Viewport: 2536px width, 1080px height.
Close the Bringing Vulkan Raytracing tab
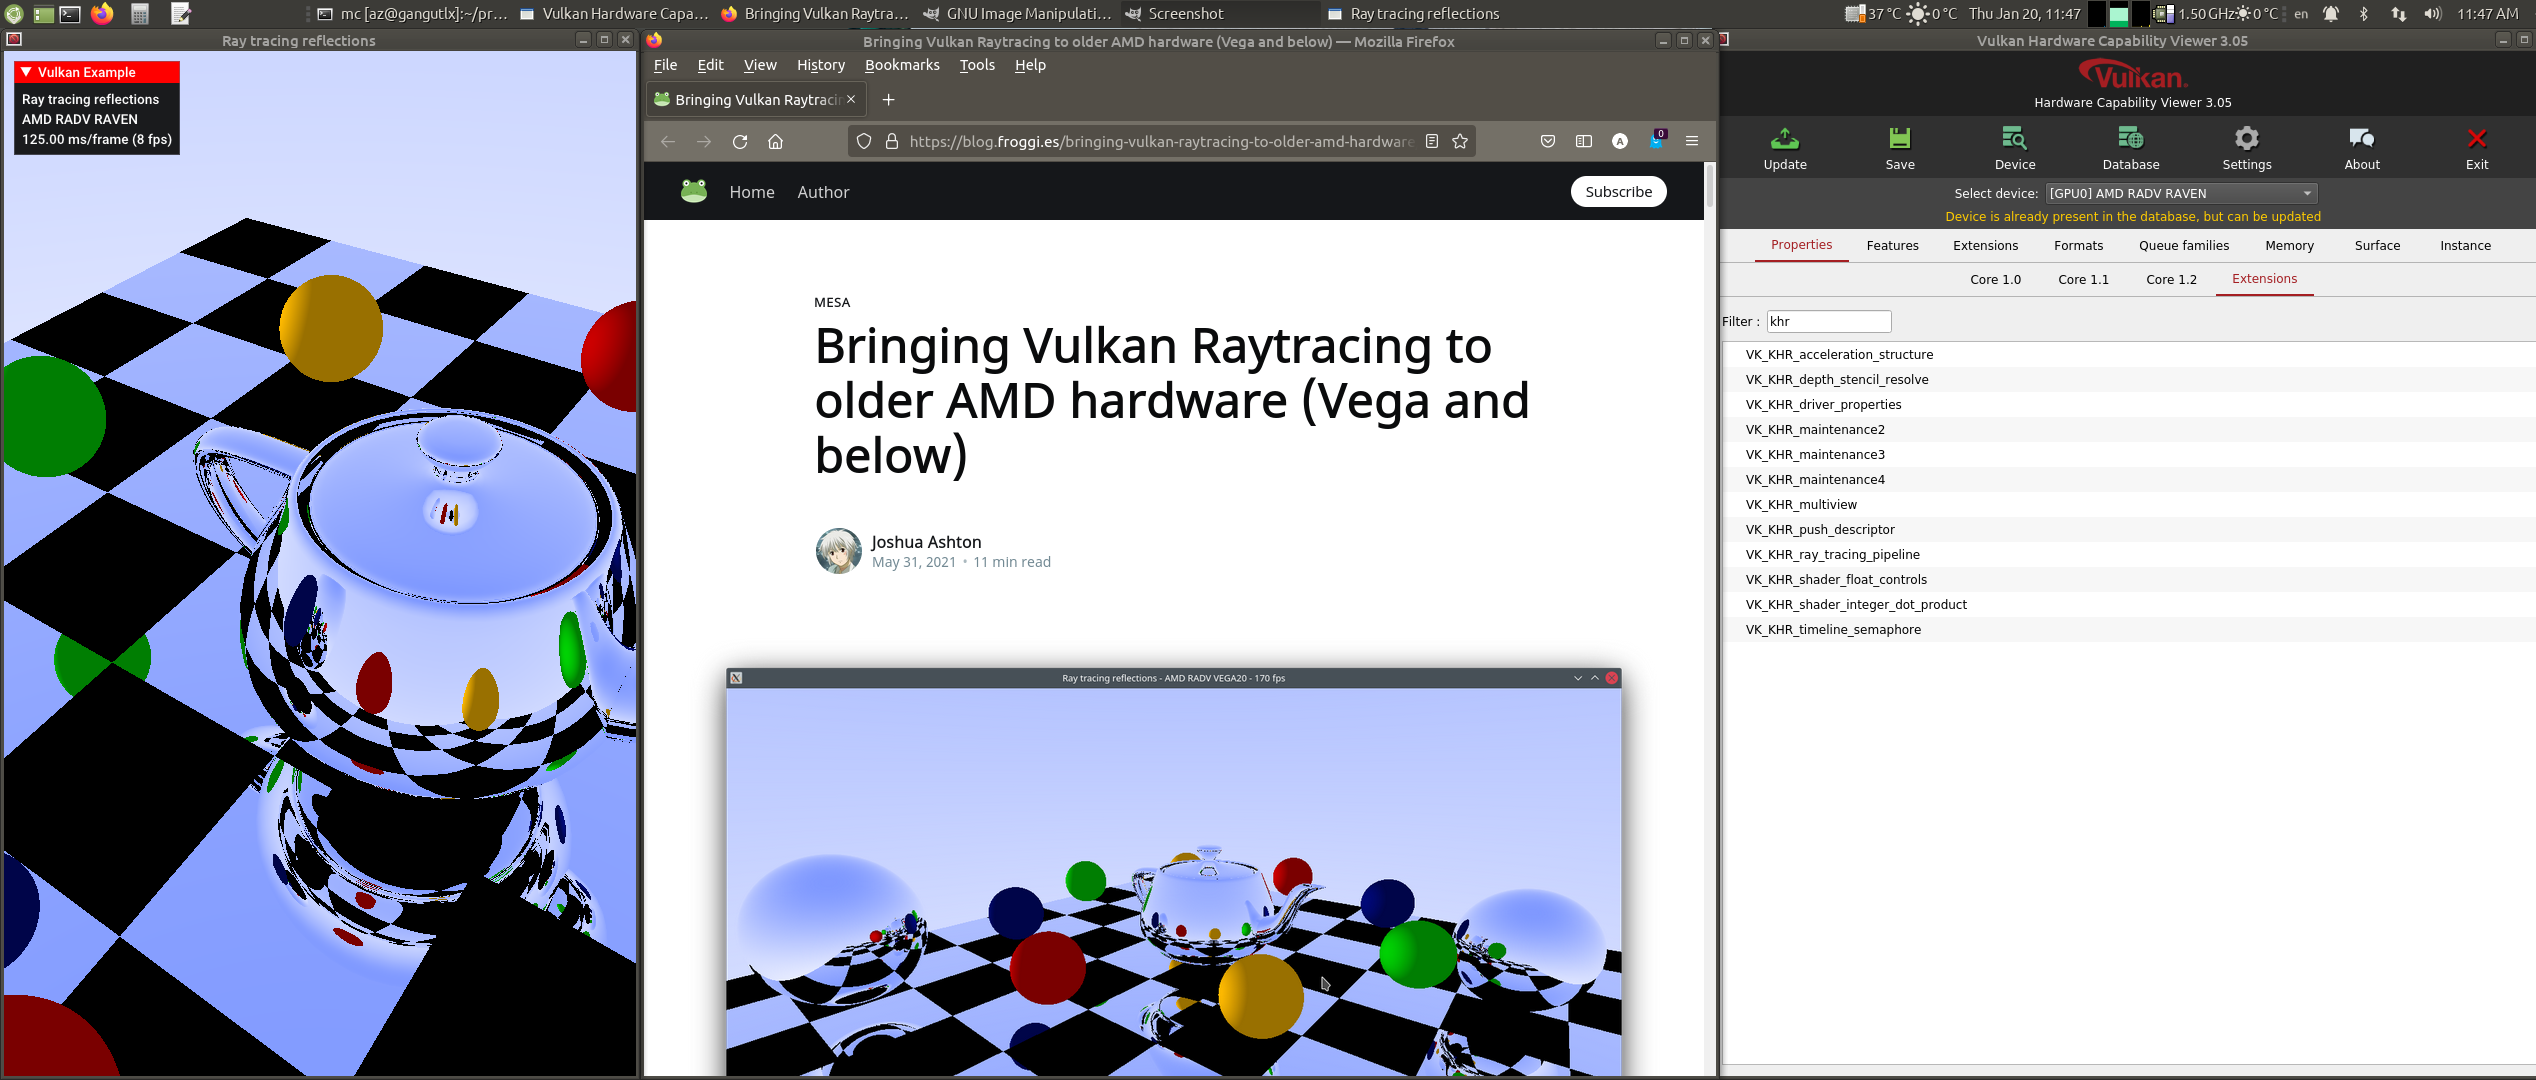[x=851, y=99]
